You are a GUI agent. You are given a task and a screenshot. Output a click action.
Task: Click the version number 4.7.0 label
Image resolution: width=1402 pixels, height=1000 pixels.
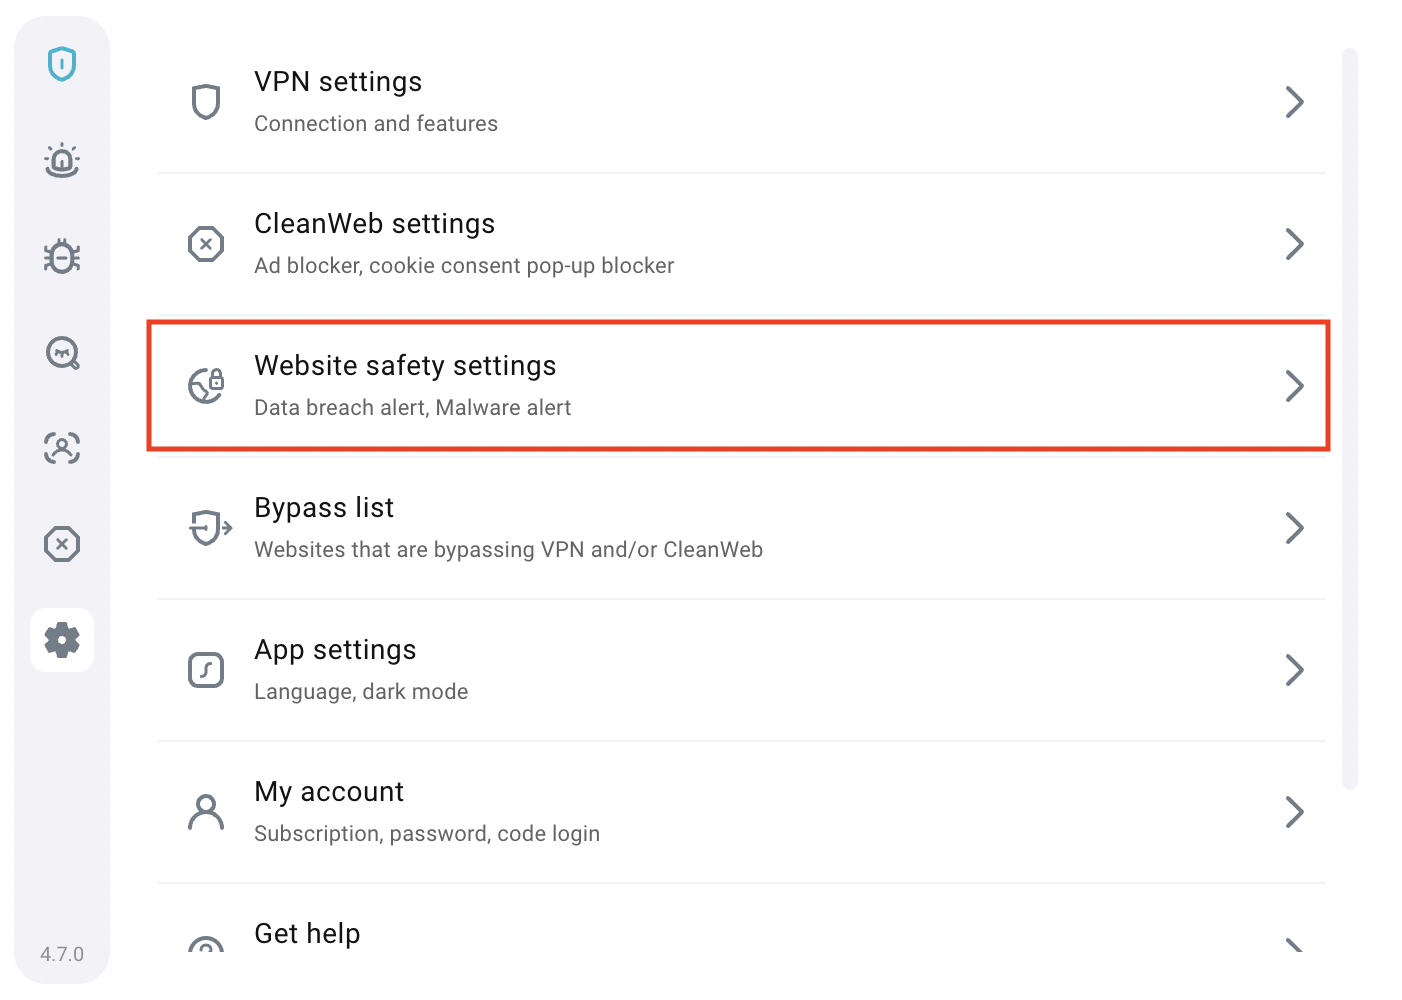click(x=62, y=954)
